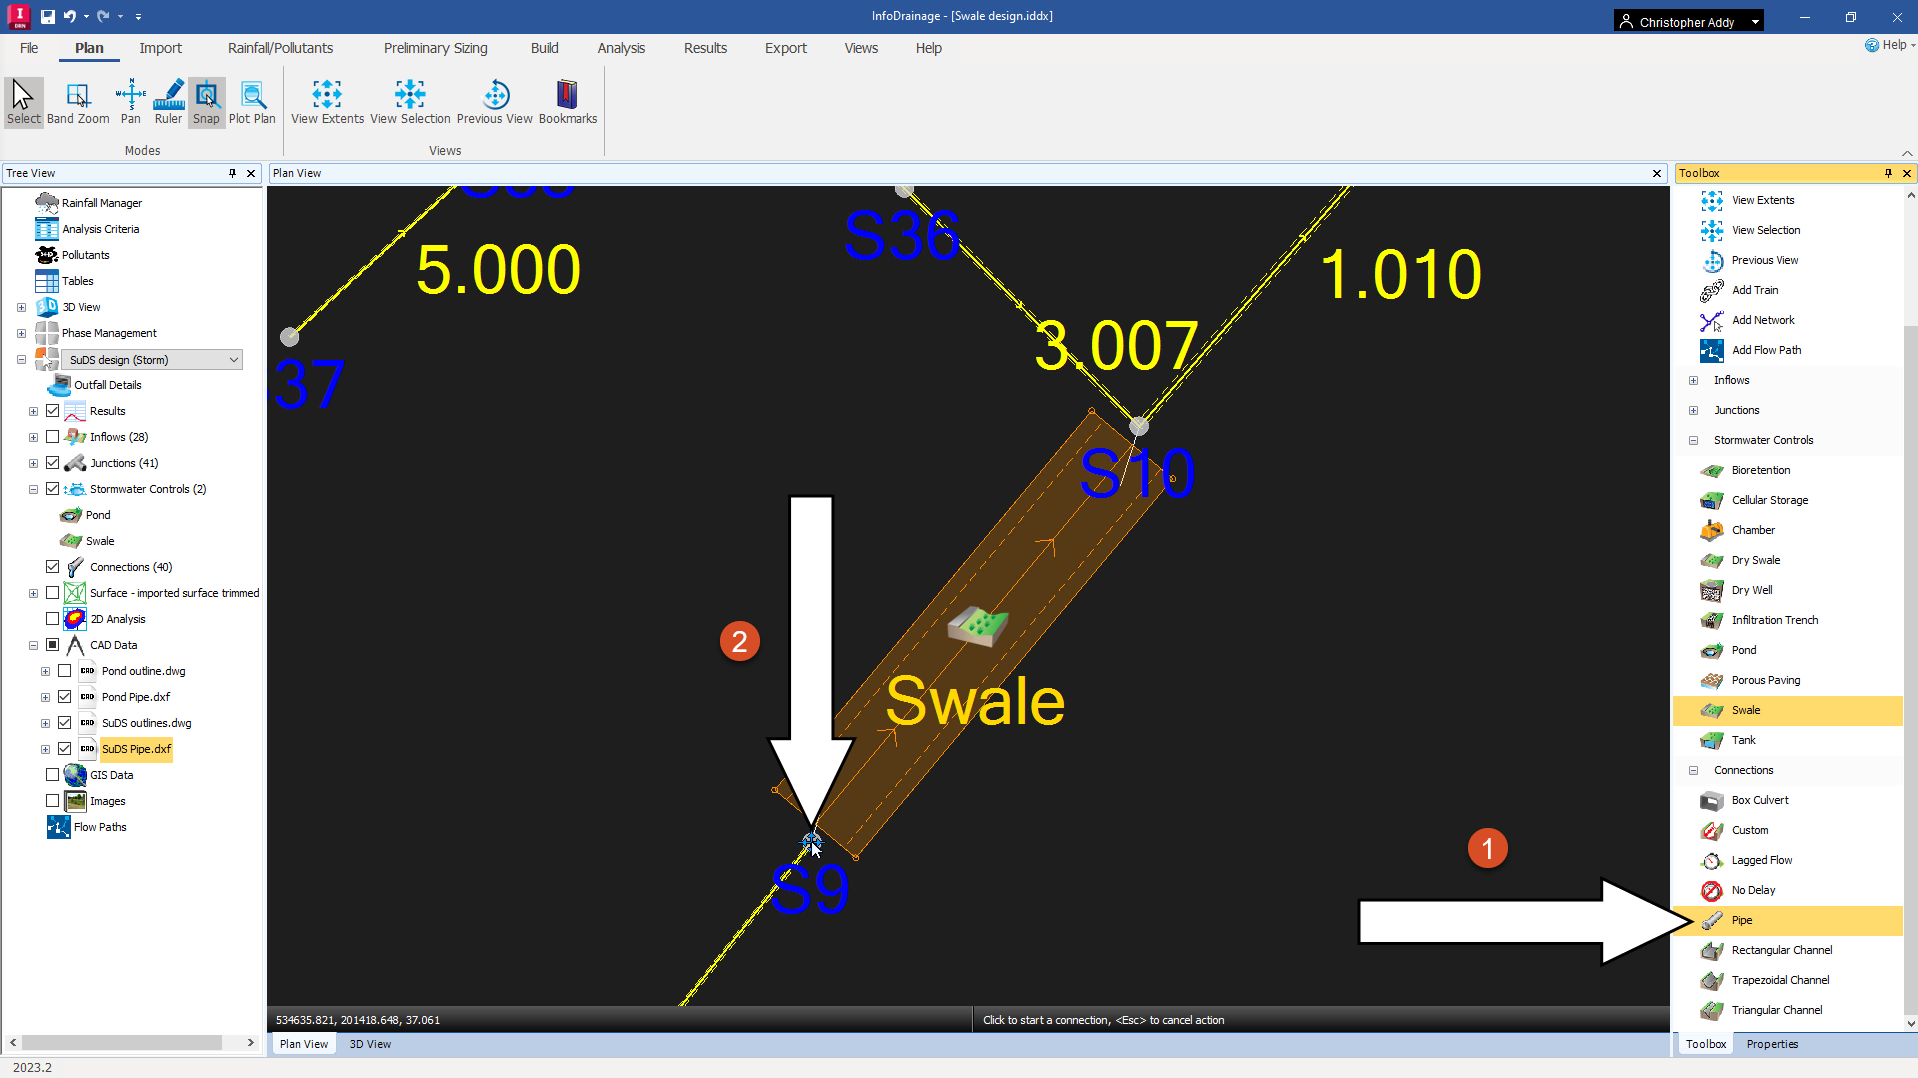Go to Previous View in ribbon
The image size is (1918, 1078).
coord(495,102)
